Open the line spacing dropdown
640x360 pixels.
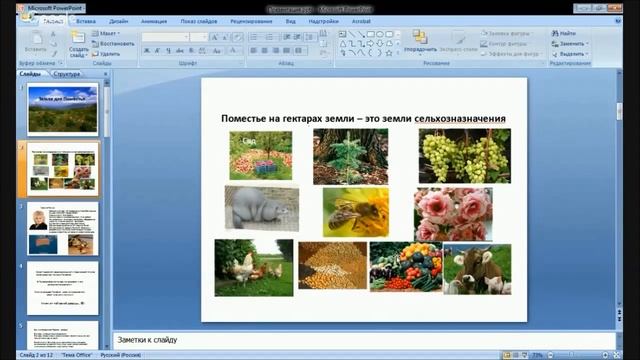point(311,37)
